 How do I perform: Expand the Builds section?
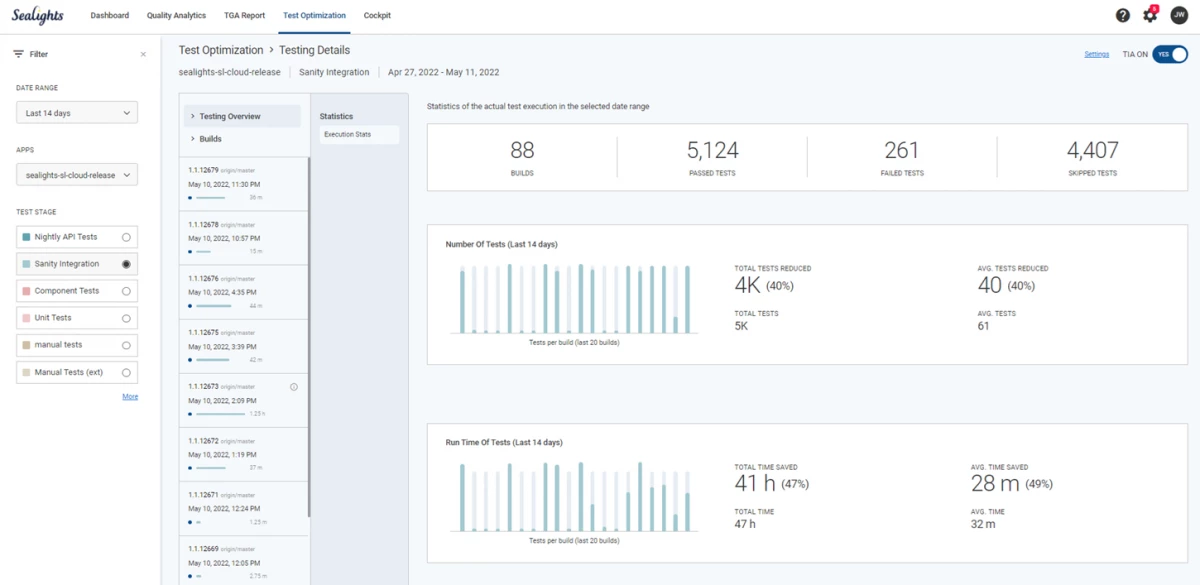242,139
